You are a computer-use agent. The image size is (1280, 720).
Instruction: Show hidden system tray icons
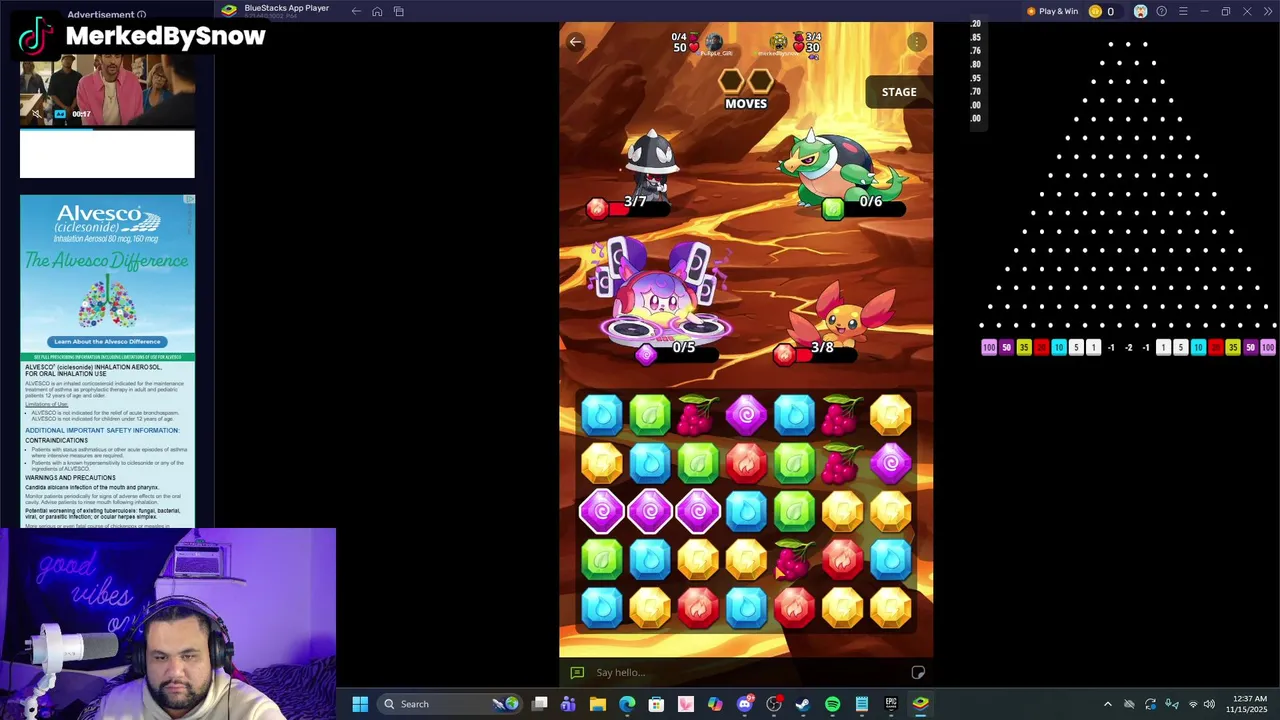(x=1107, y=704)
